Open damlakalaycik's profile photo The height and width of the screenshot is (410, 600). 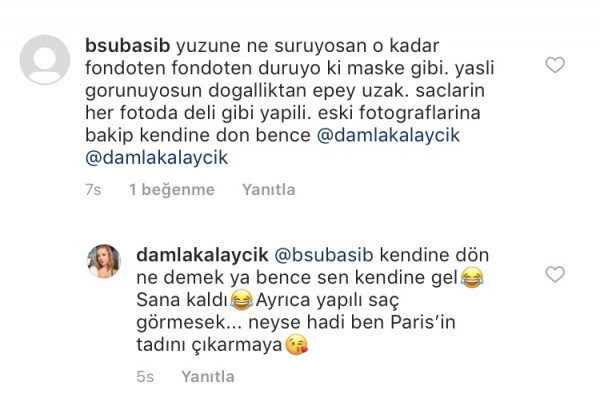coord(104,261)
